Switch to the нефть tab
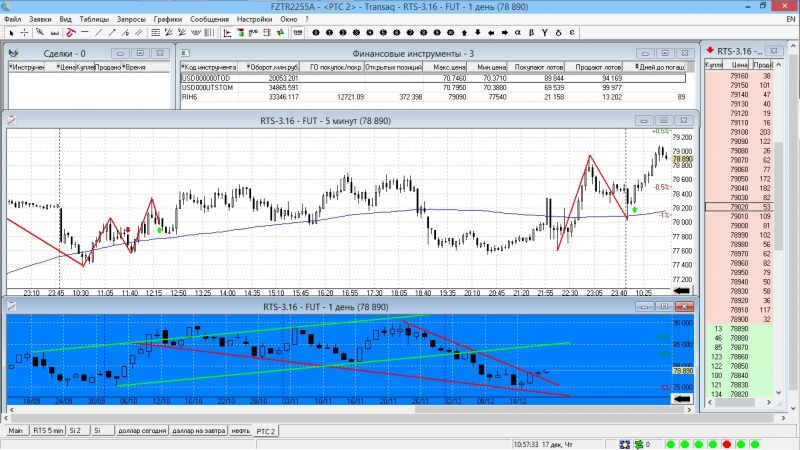The height and width of the screenshot is (450, 800). point(240,431)
